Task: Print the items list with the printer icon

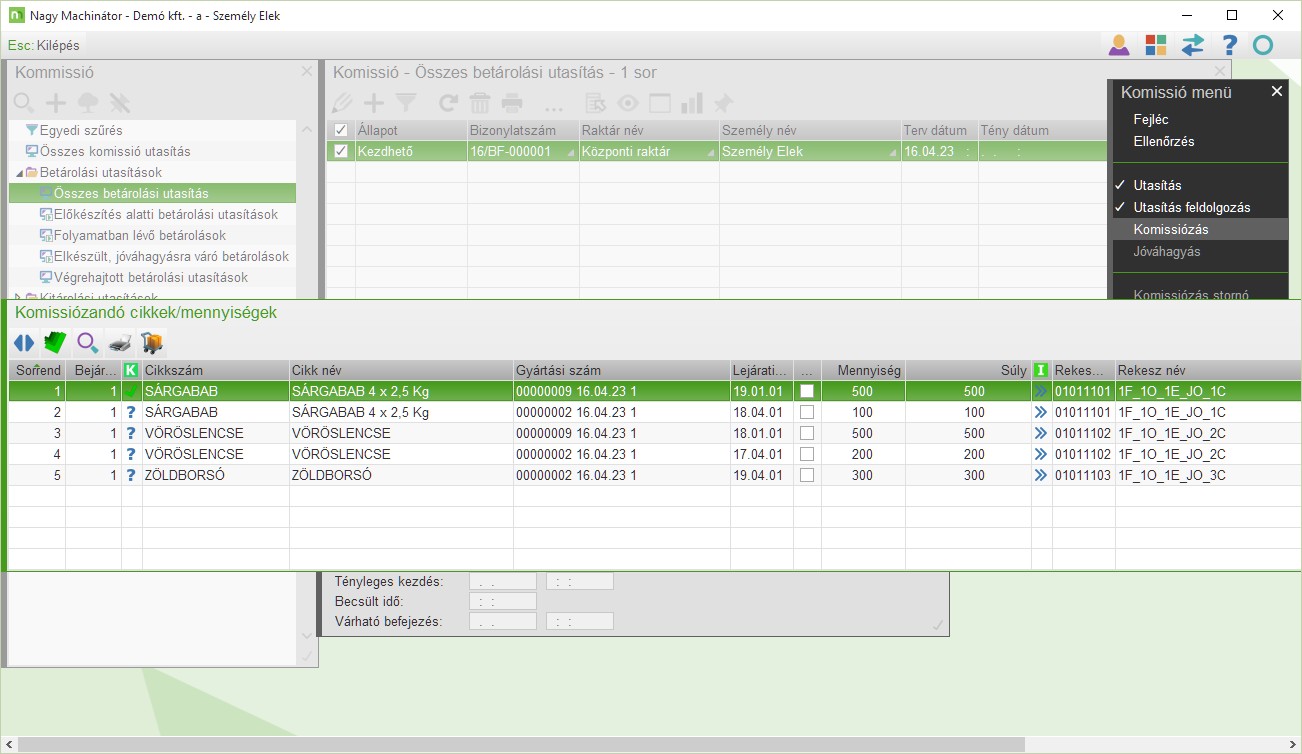Action: click(x=120, y=343)
